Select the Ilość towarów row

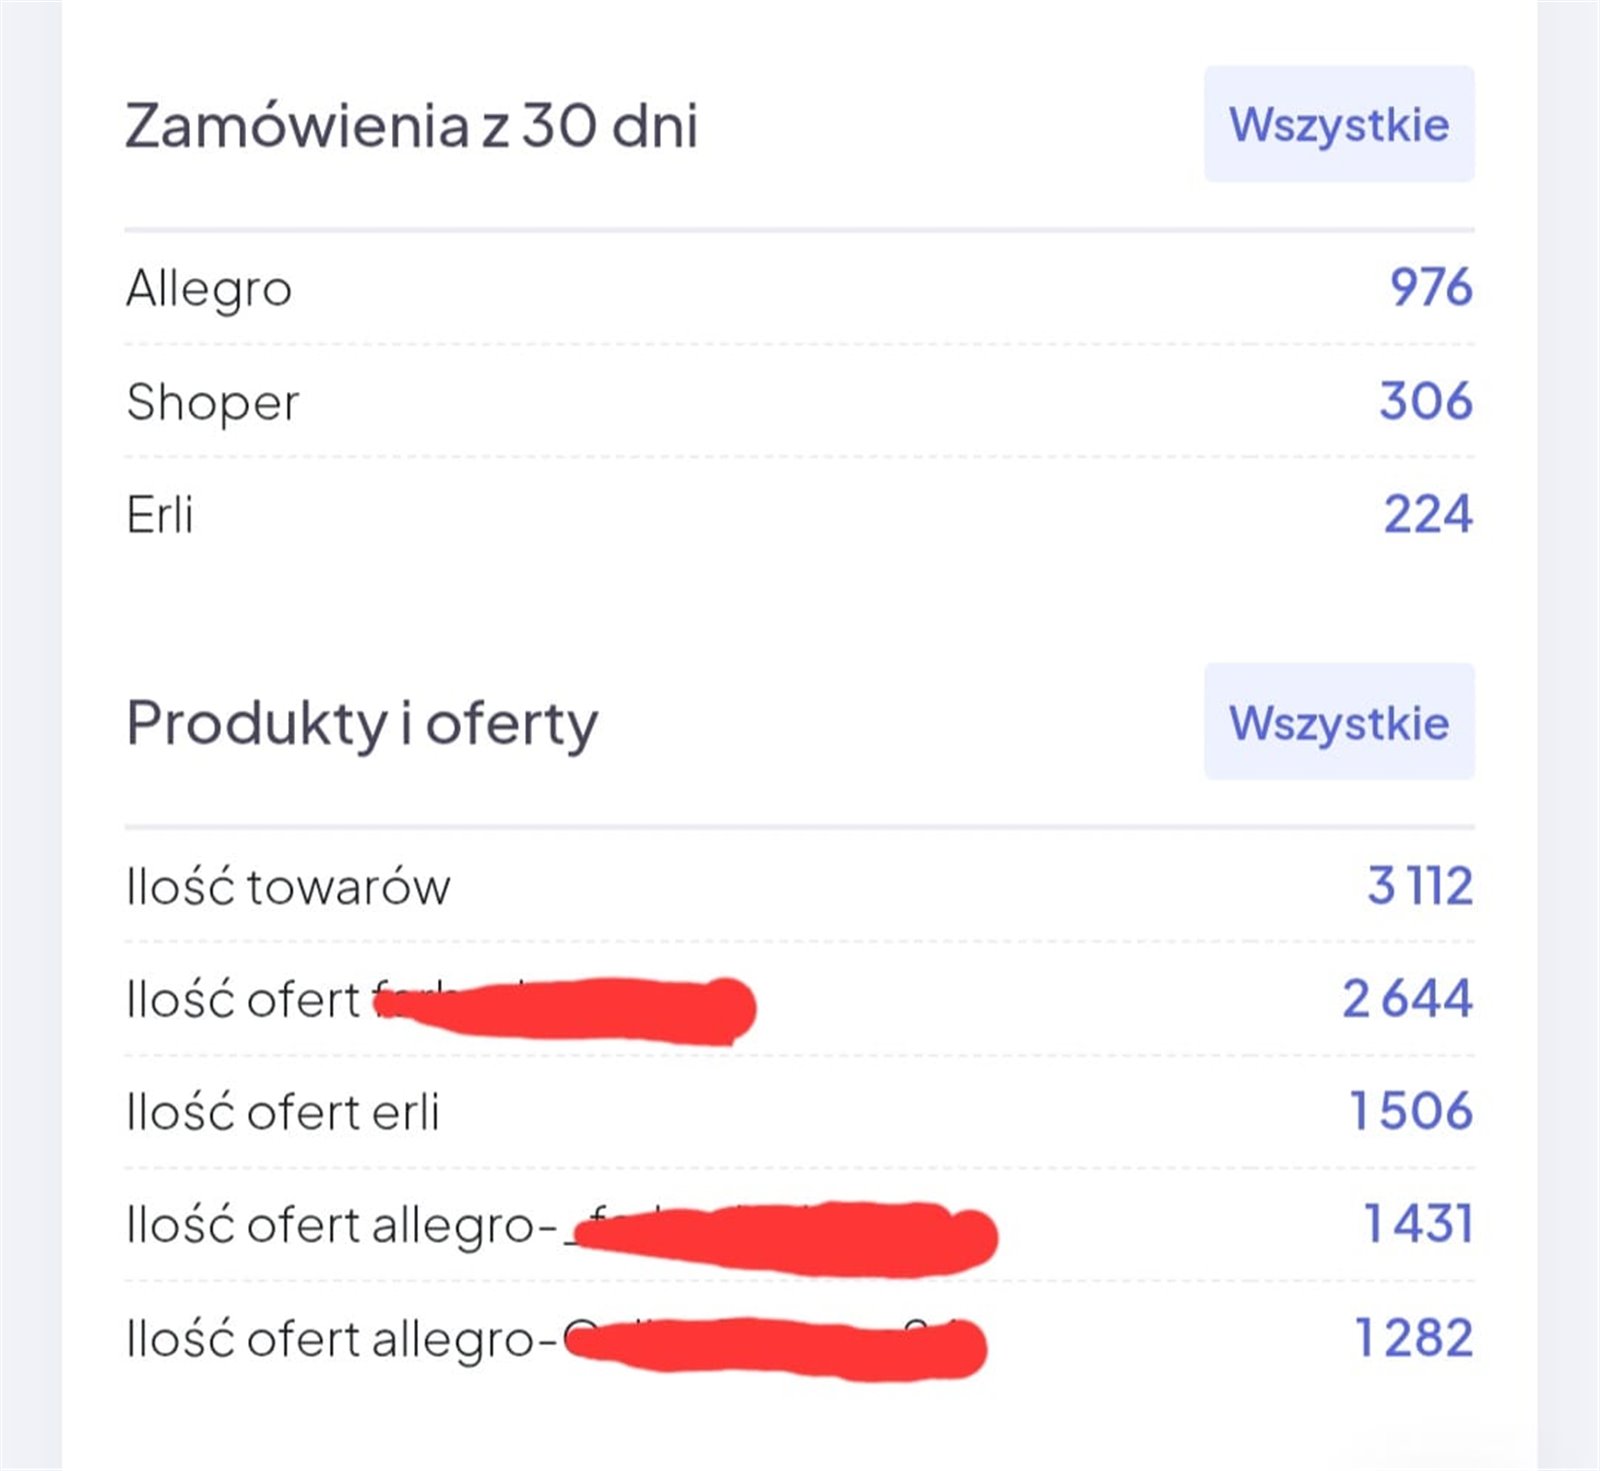point(799,886)
